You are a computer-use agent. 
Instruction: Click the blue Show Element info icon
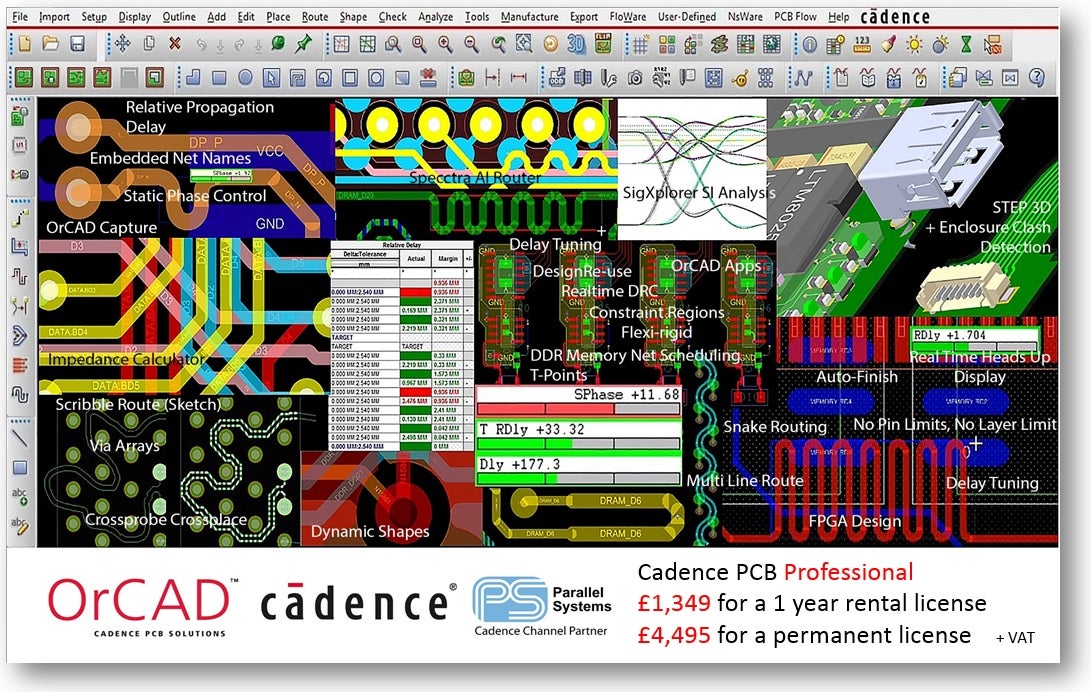click(809, 45)
